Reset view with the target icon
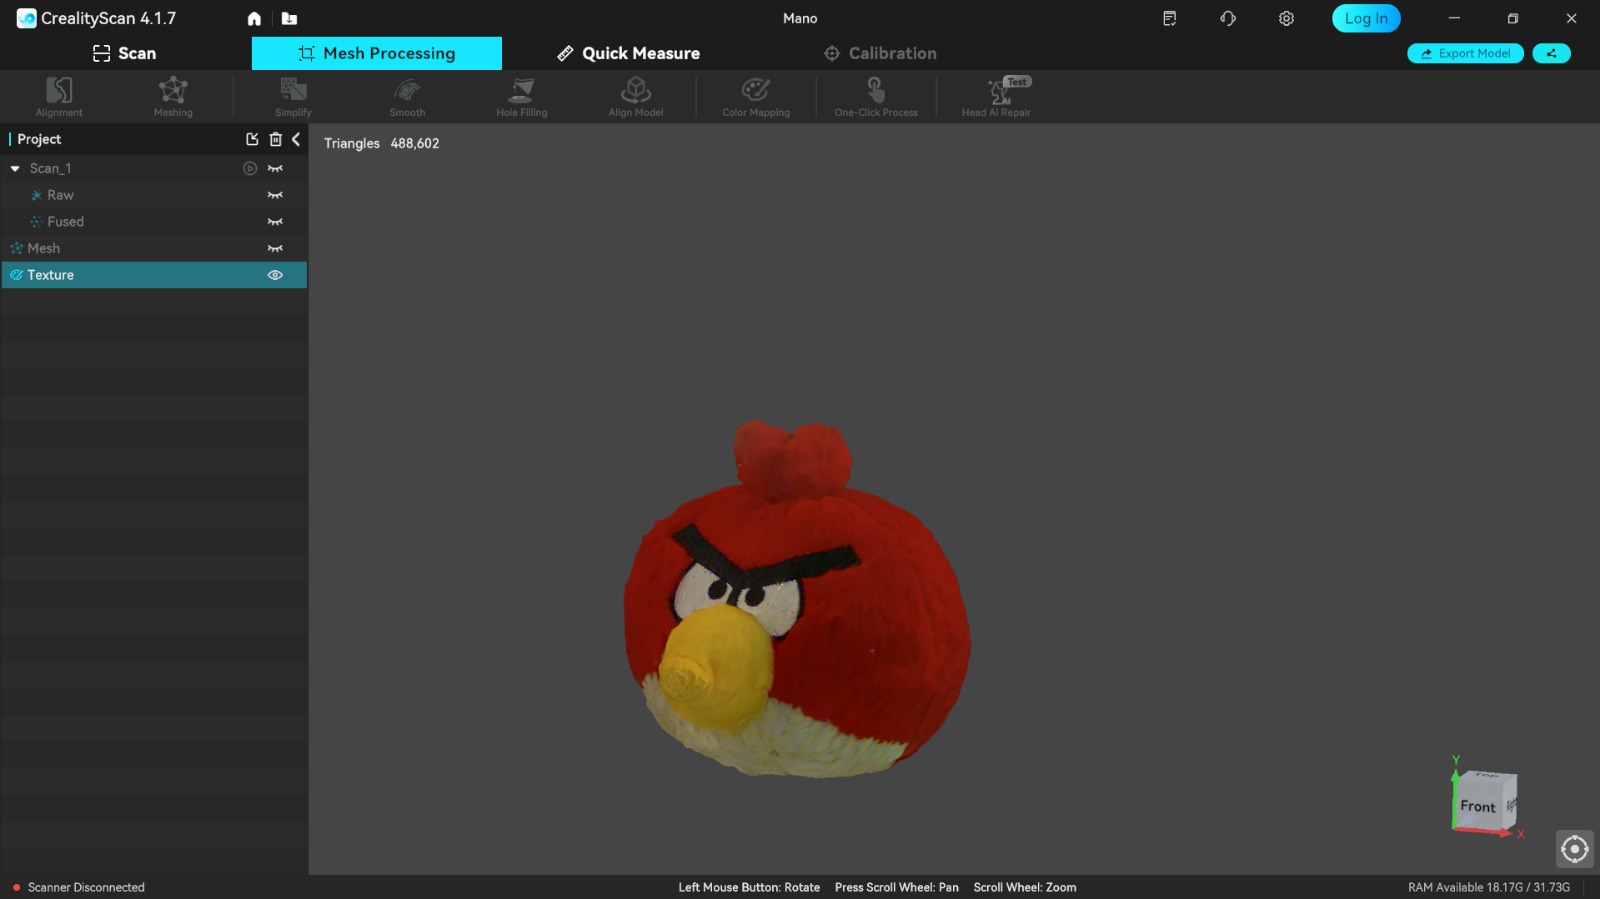Image resolution: width=1600 pixels, height=899 pixels. point(1575,850)
